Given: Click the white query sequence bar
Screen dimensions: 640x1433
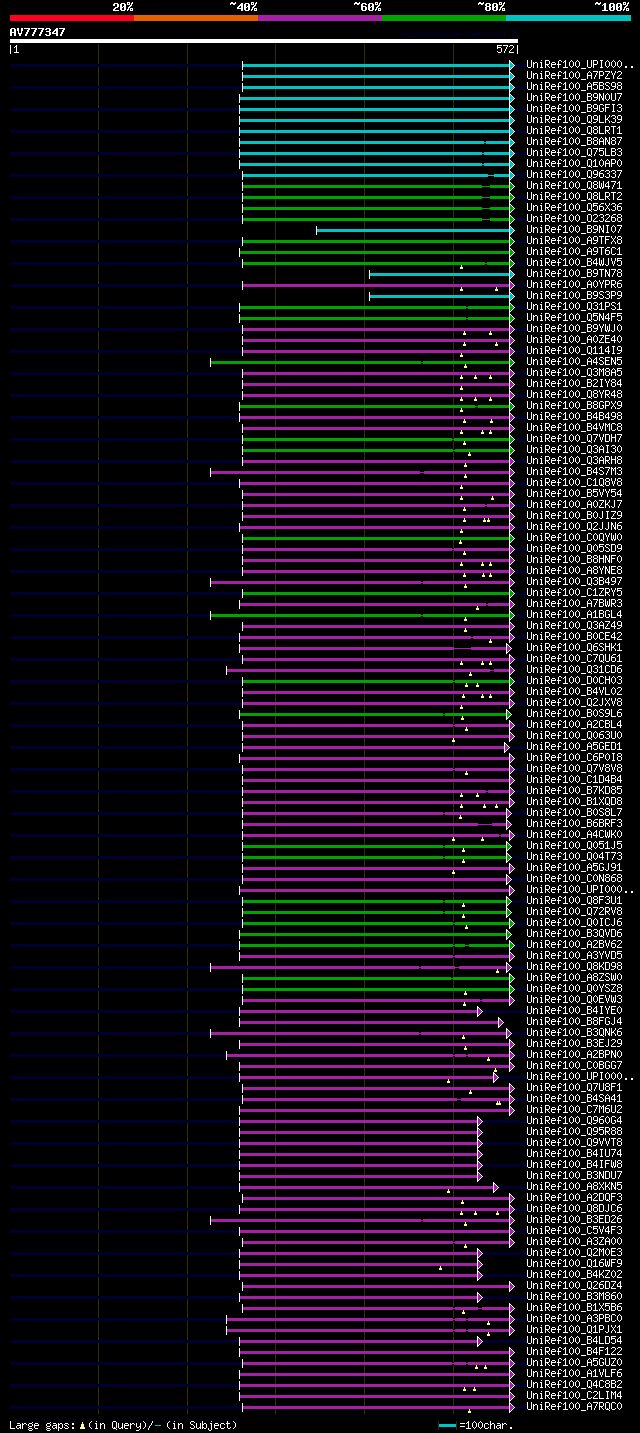Looking at the screenshot, I should coord(263,41).
